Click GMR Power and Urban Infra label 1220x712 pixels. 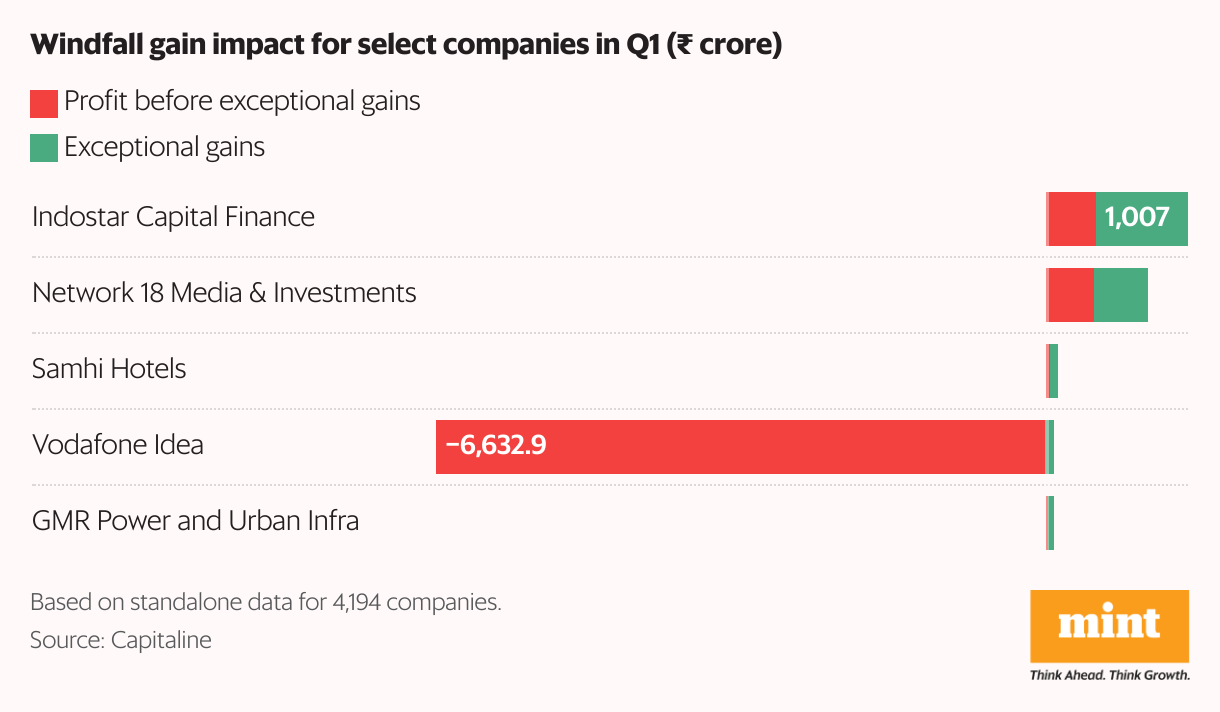pos(195,521)
